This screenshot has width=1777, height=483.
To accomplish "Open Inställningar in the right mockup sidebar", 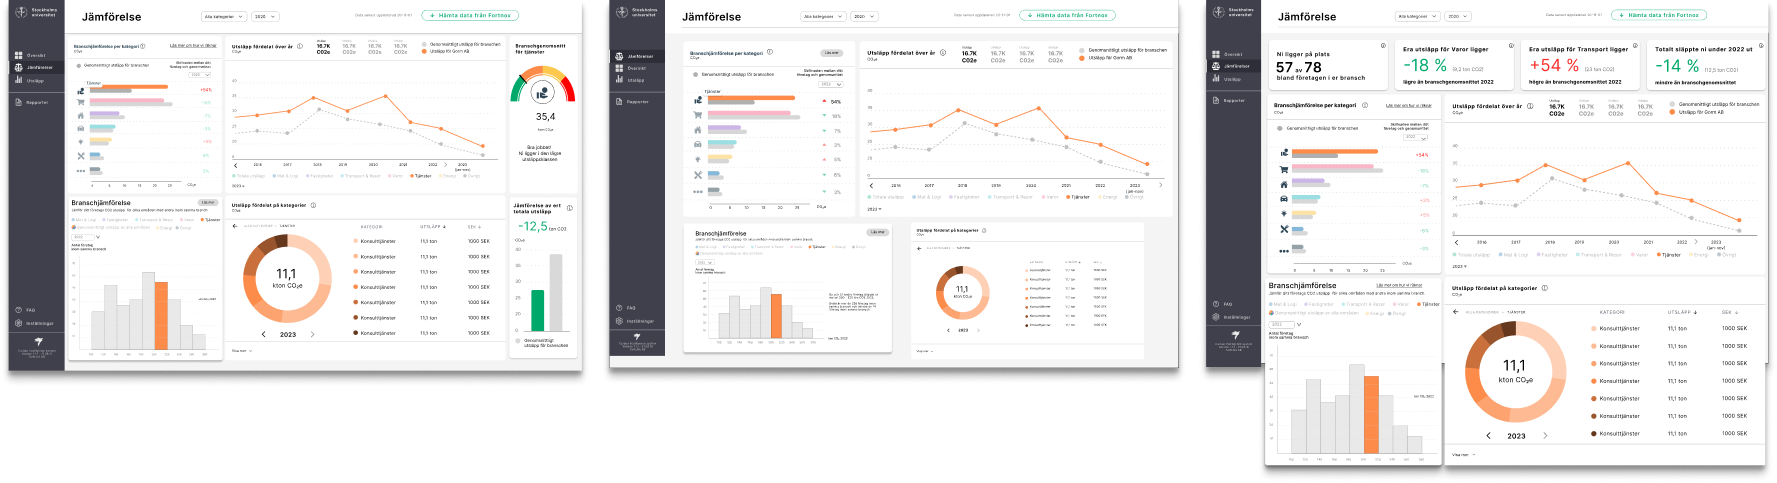I will (1229, 317).
